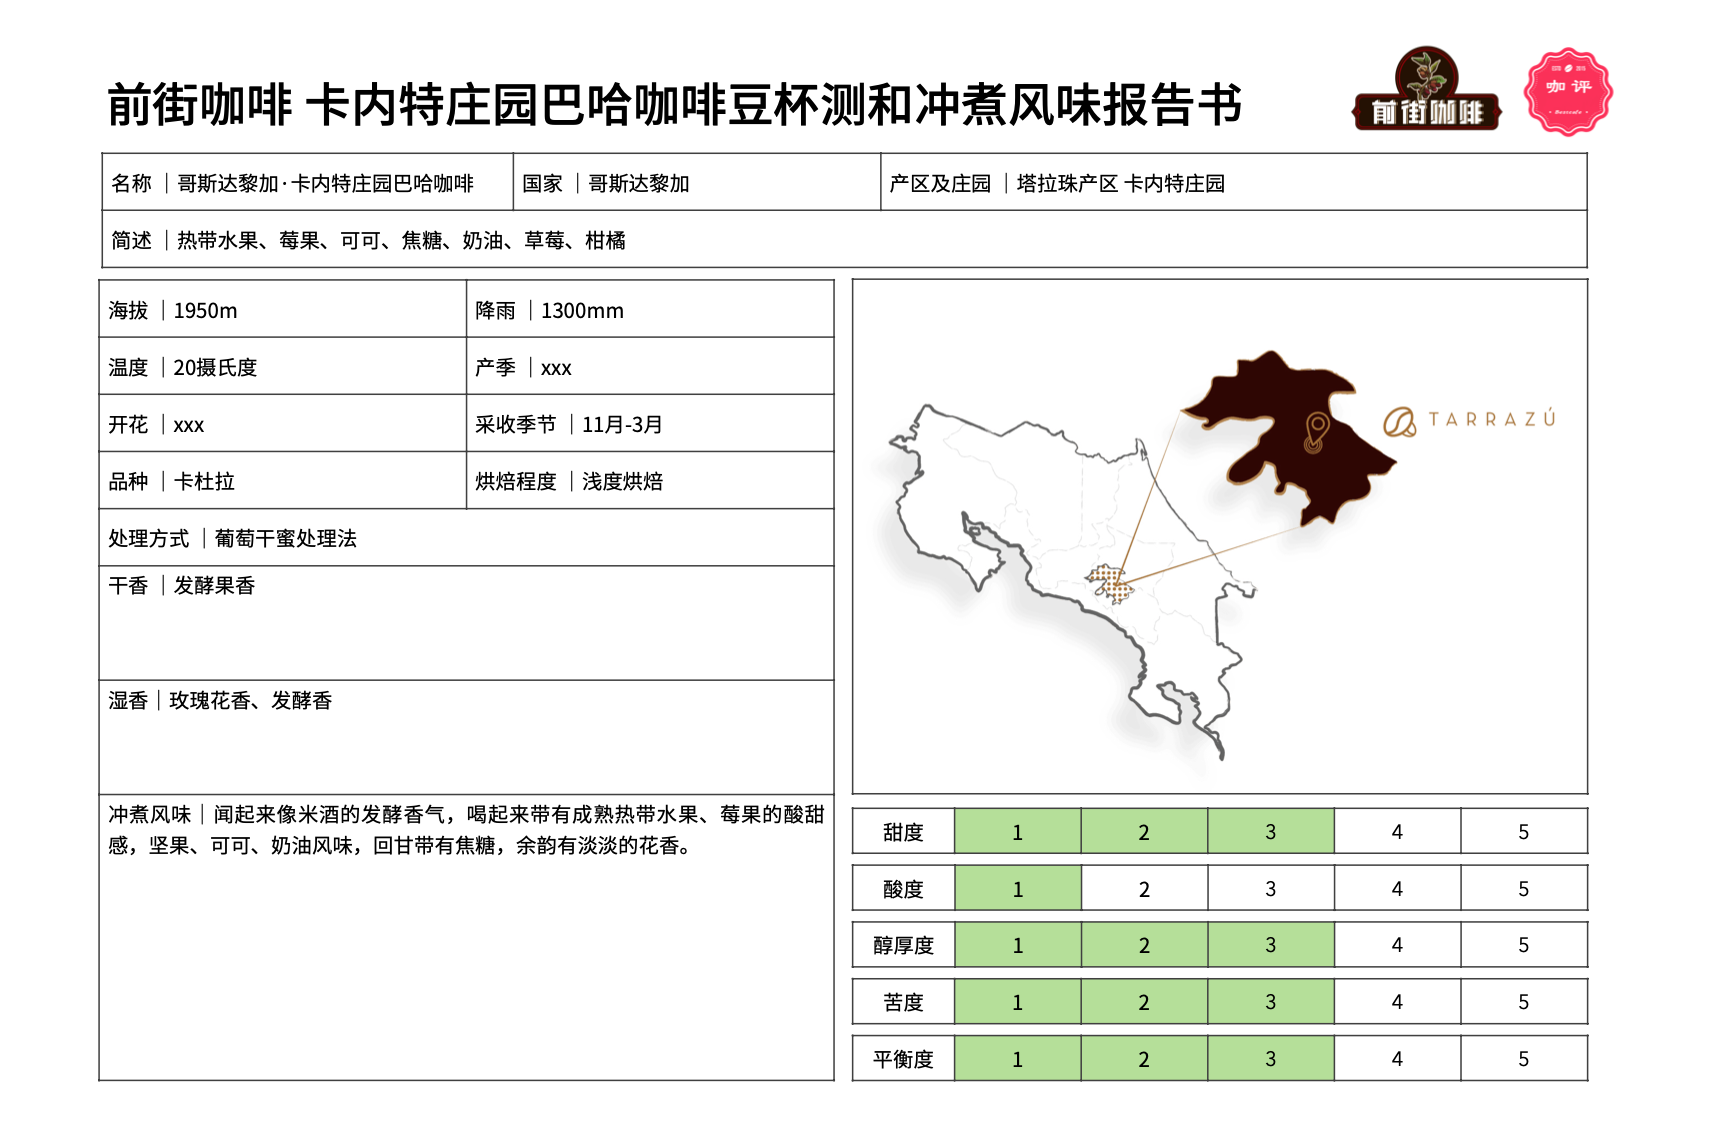
Task: Click the 开花 xxx field
Action: 282,424
